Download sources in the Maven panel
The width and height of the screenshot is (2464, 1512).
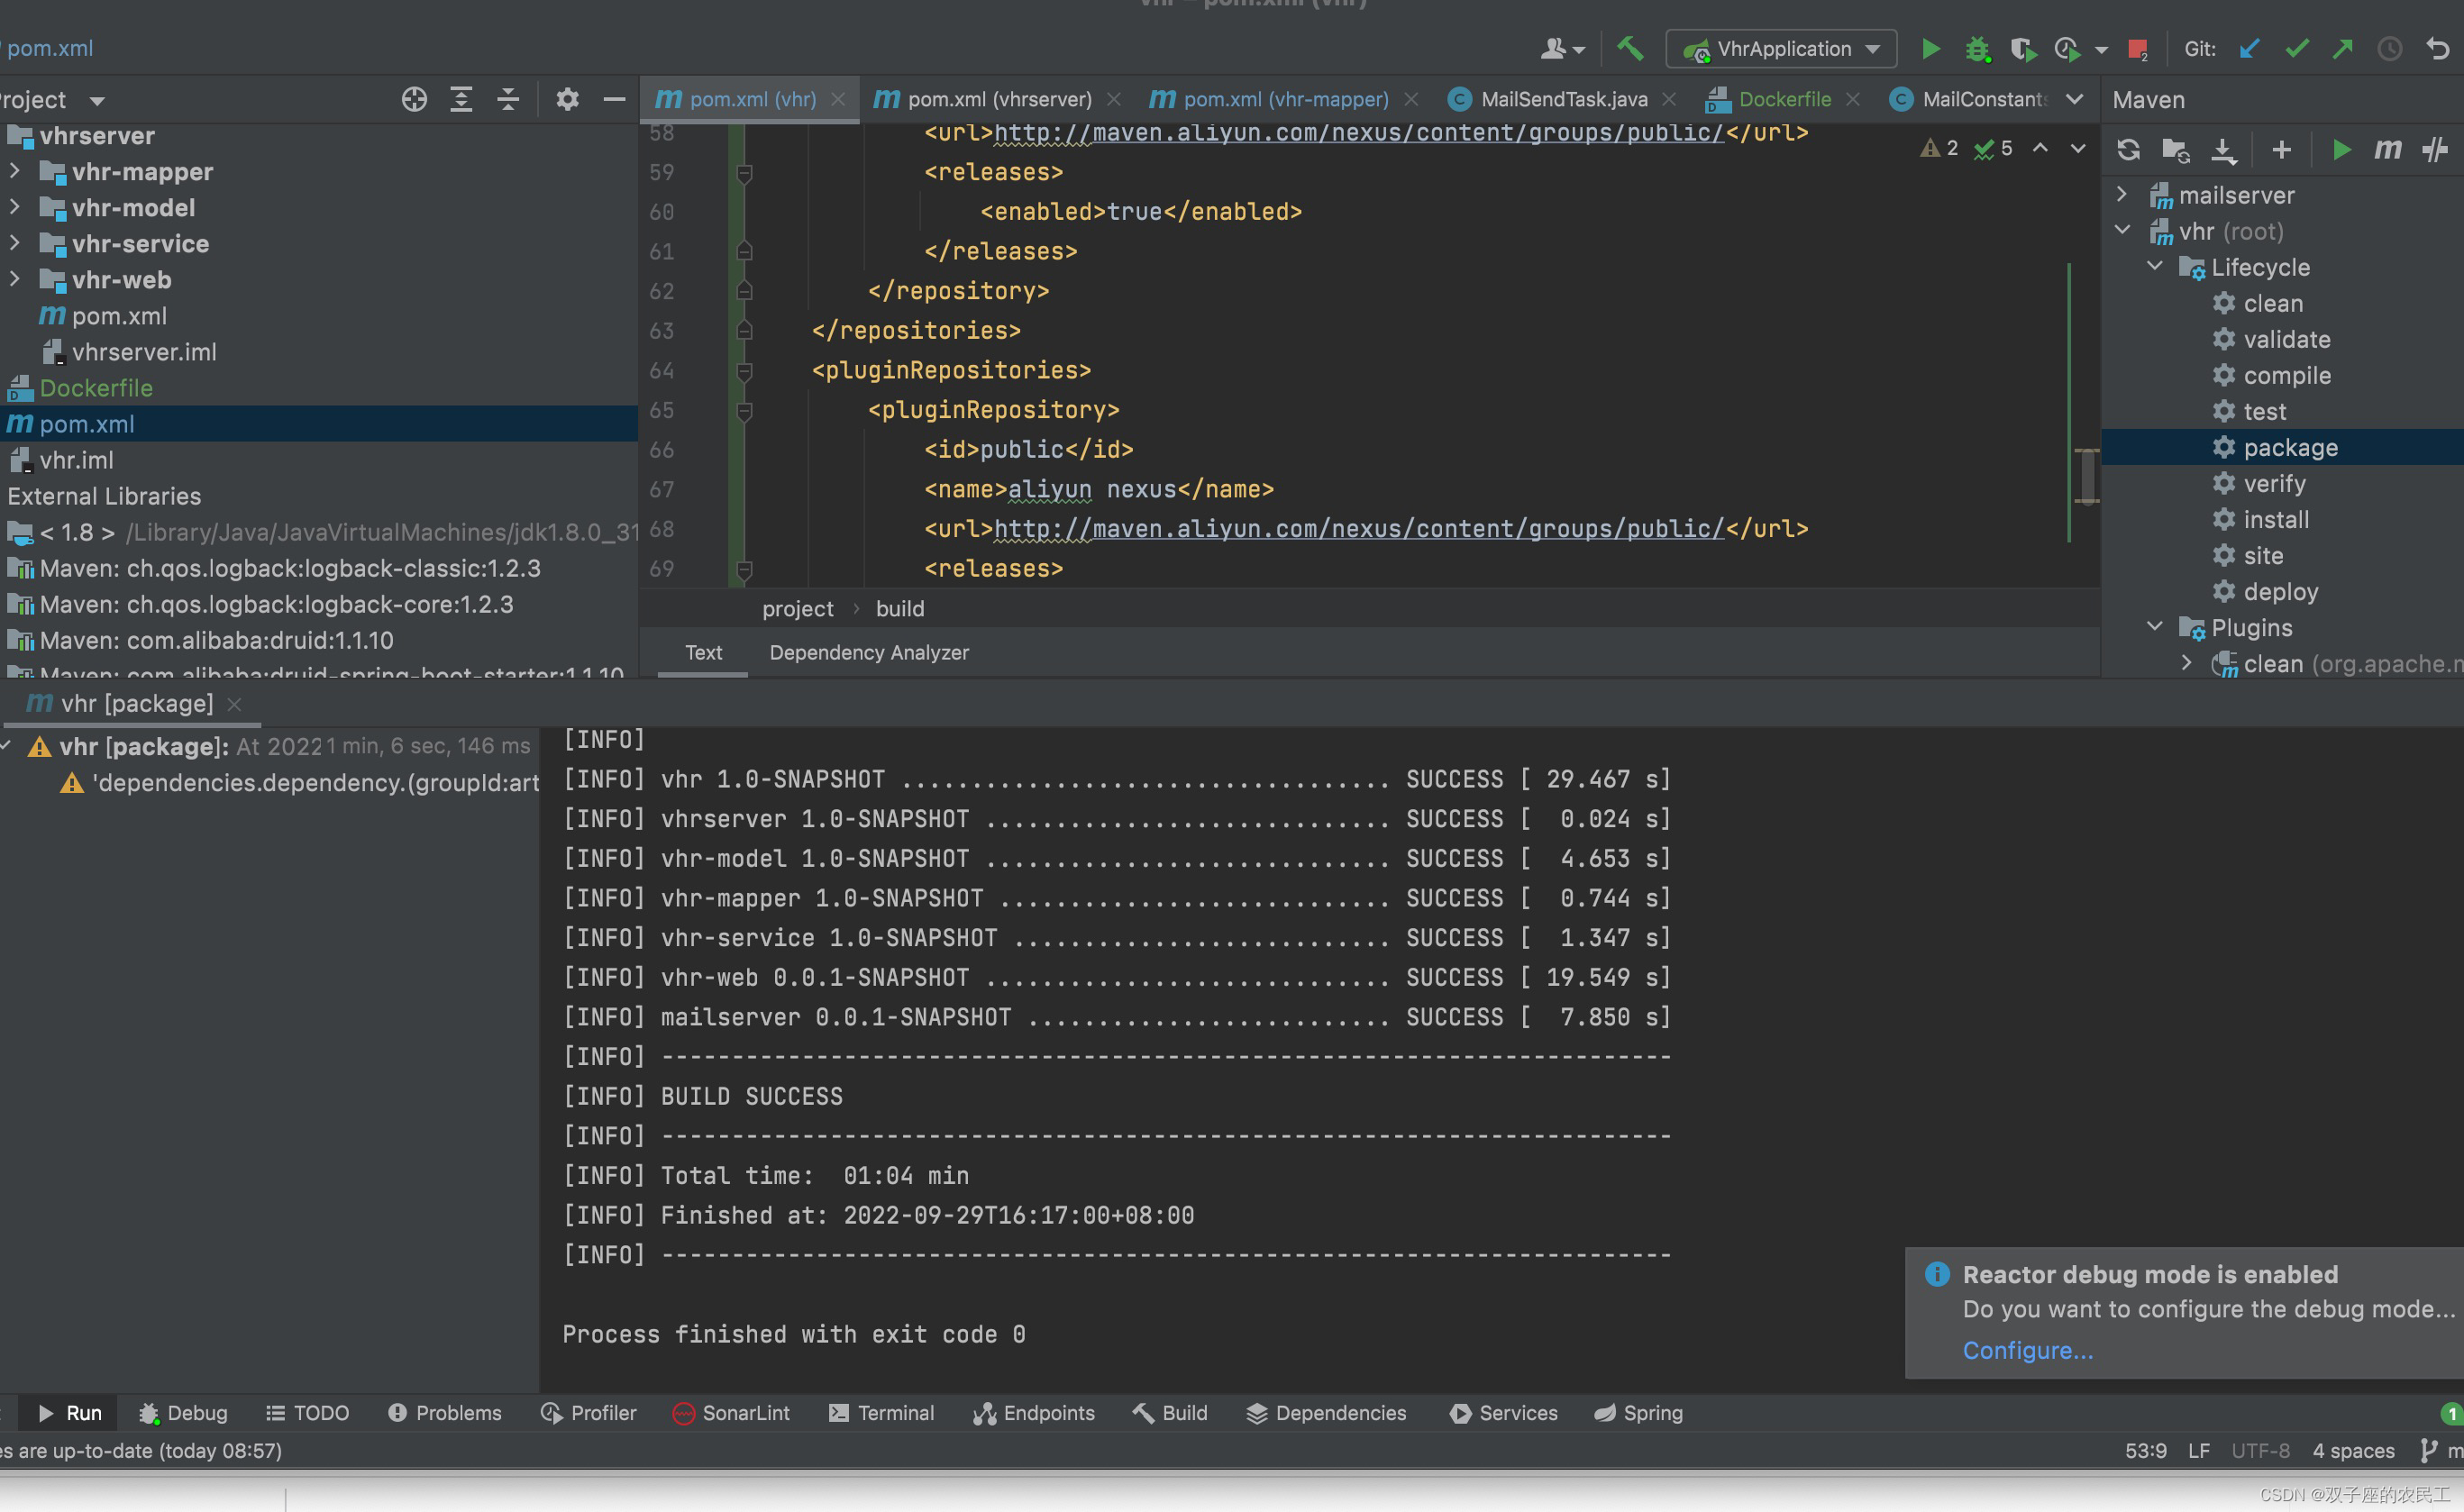(2223, 150)
